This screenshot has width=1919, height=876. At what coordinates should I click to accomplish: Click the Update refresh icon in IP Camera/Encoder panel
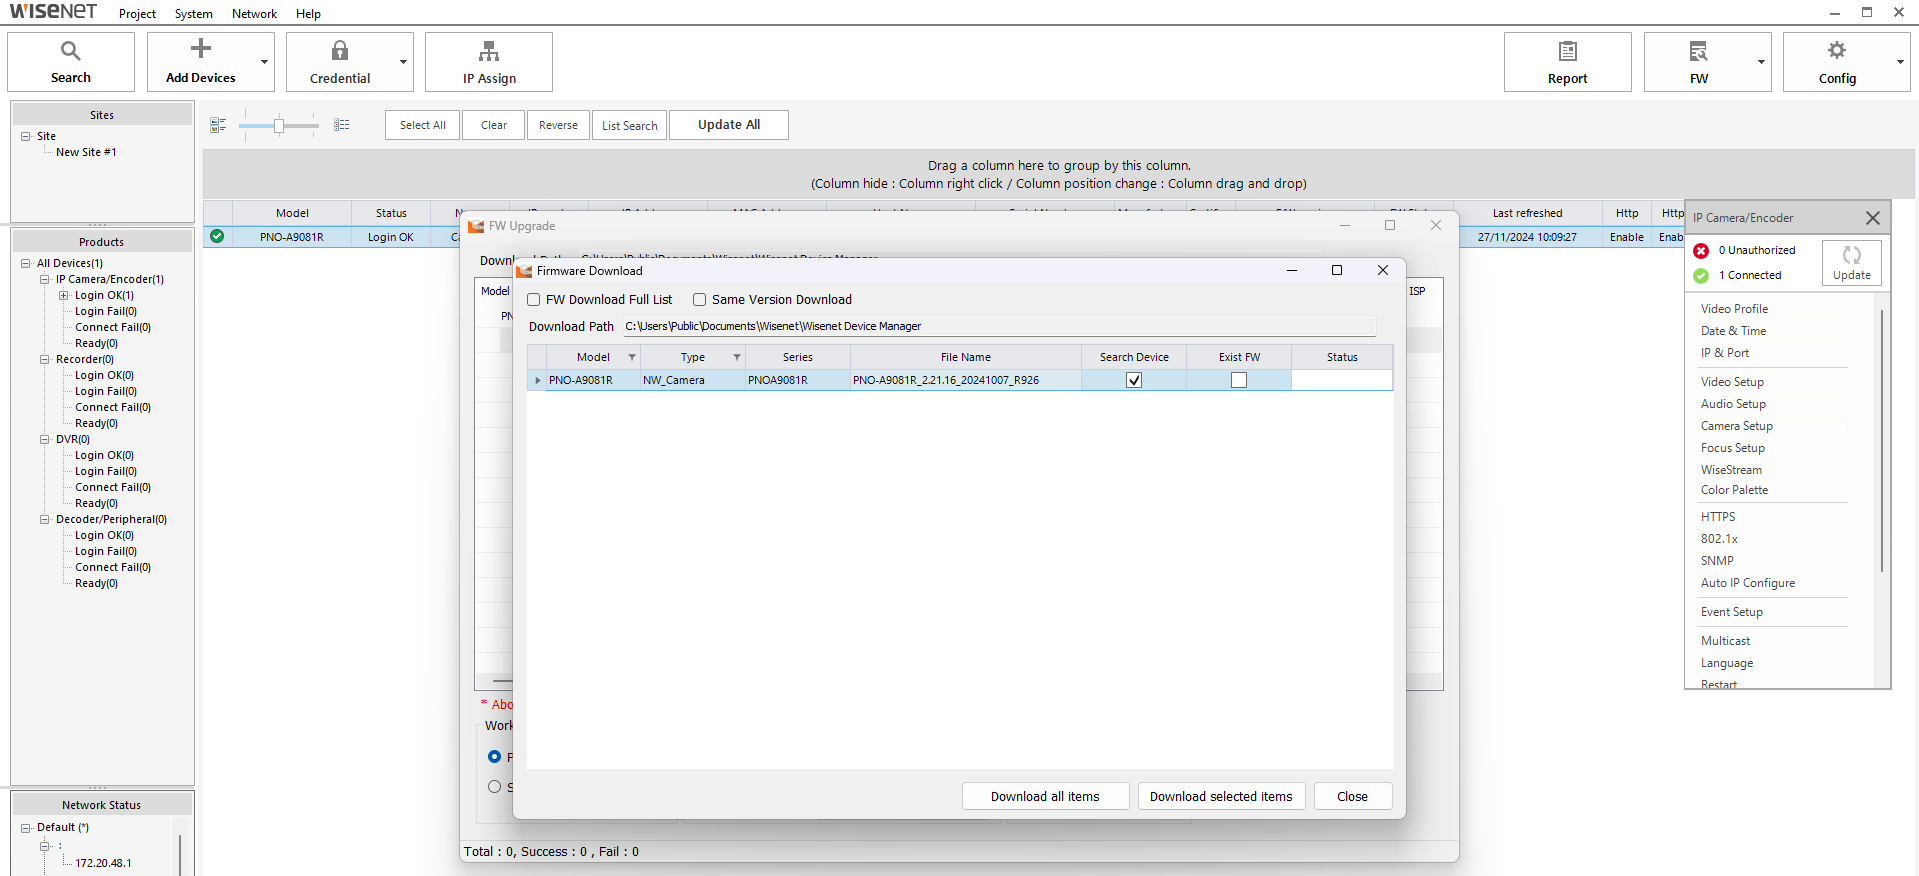tap(1851, 255)
